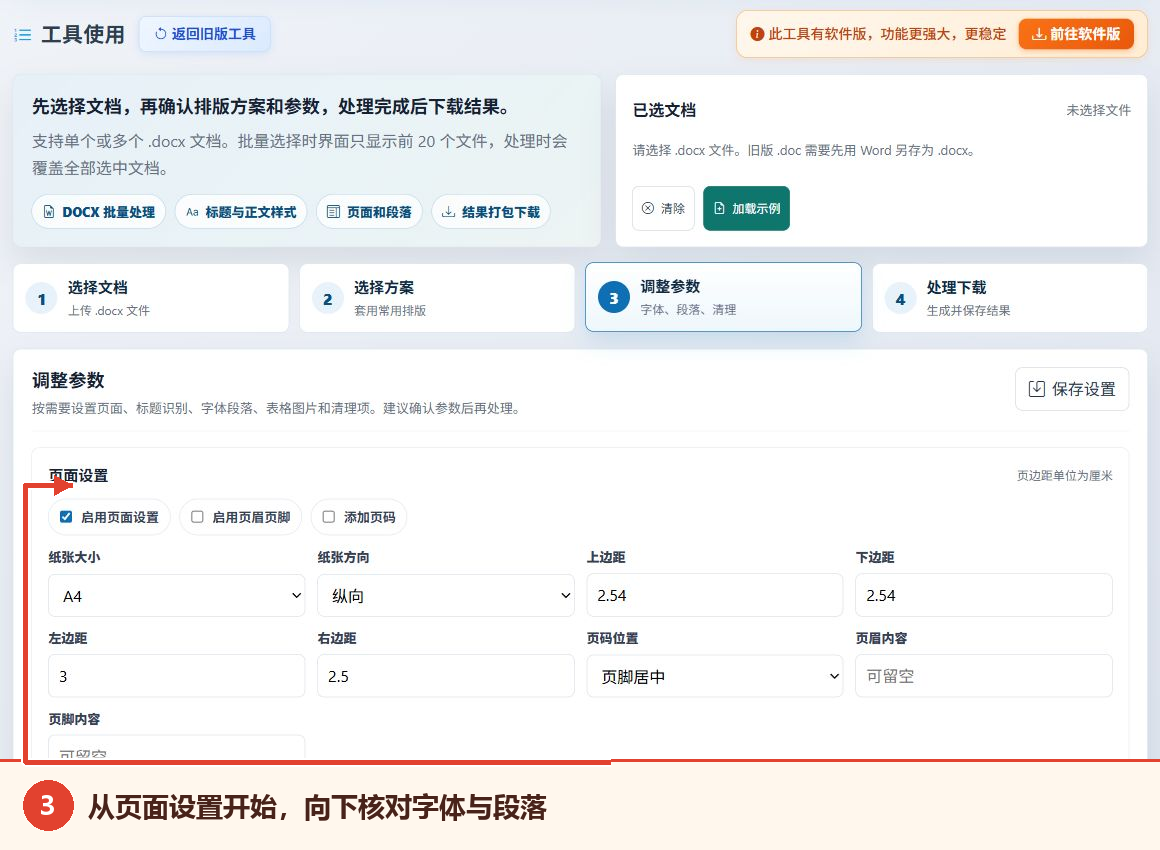Click the 页眉内容 input field
The width and height of the screenshot is (1160, 850).
point(984,676)
